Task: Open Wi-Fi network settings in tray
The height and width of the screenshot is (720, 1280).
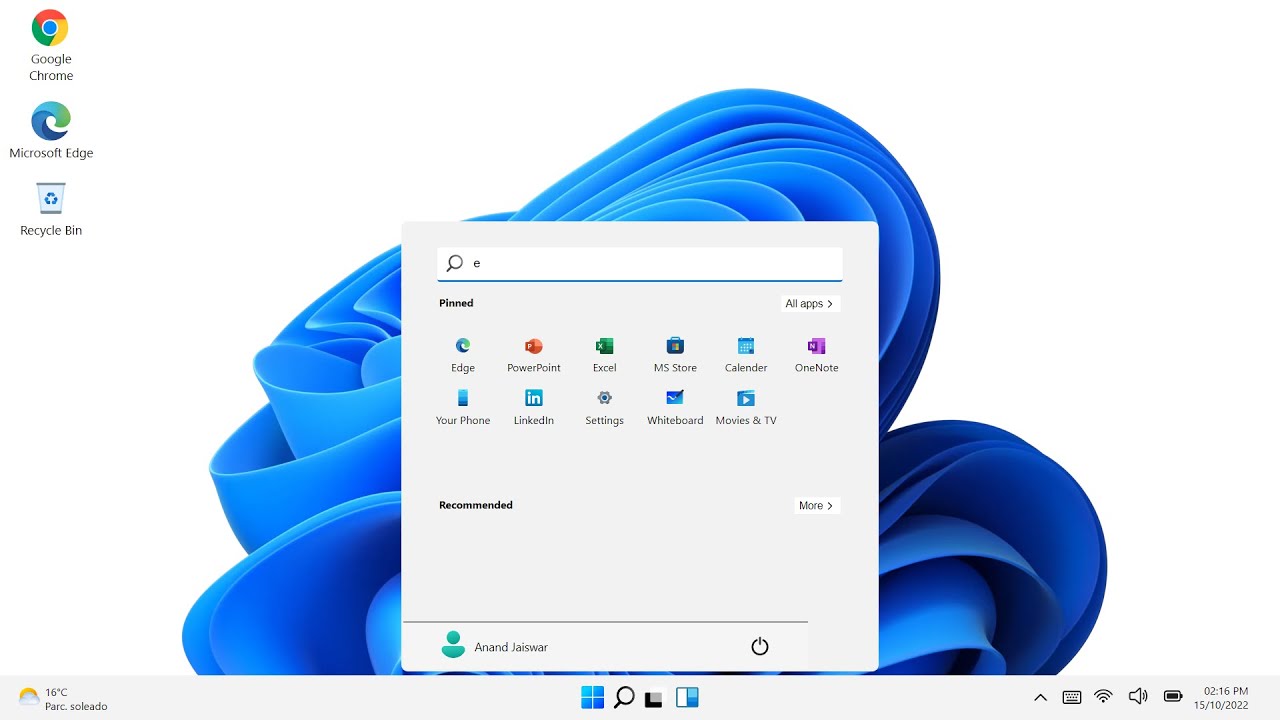Action: [x=1104, y=697]
